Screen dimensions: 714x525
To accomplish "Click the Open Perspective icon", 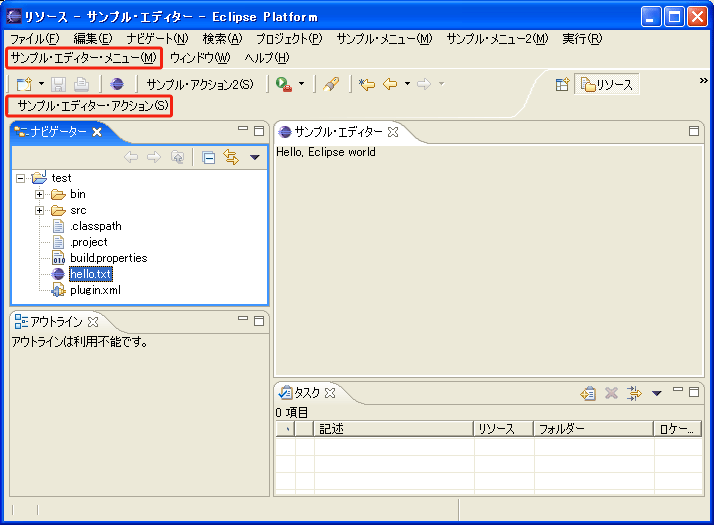I will click(x=562, y=85).
